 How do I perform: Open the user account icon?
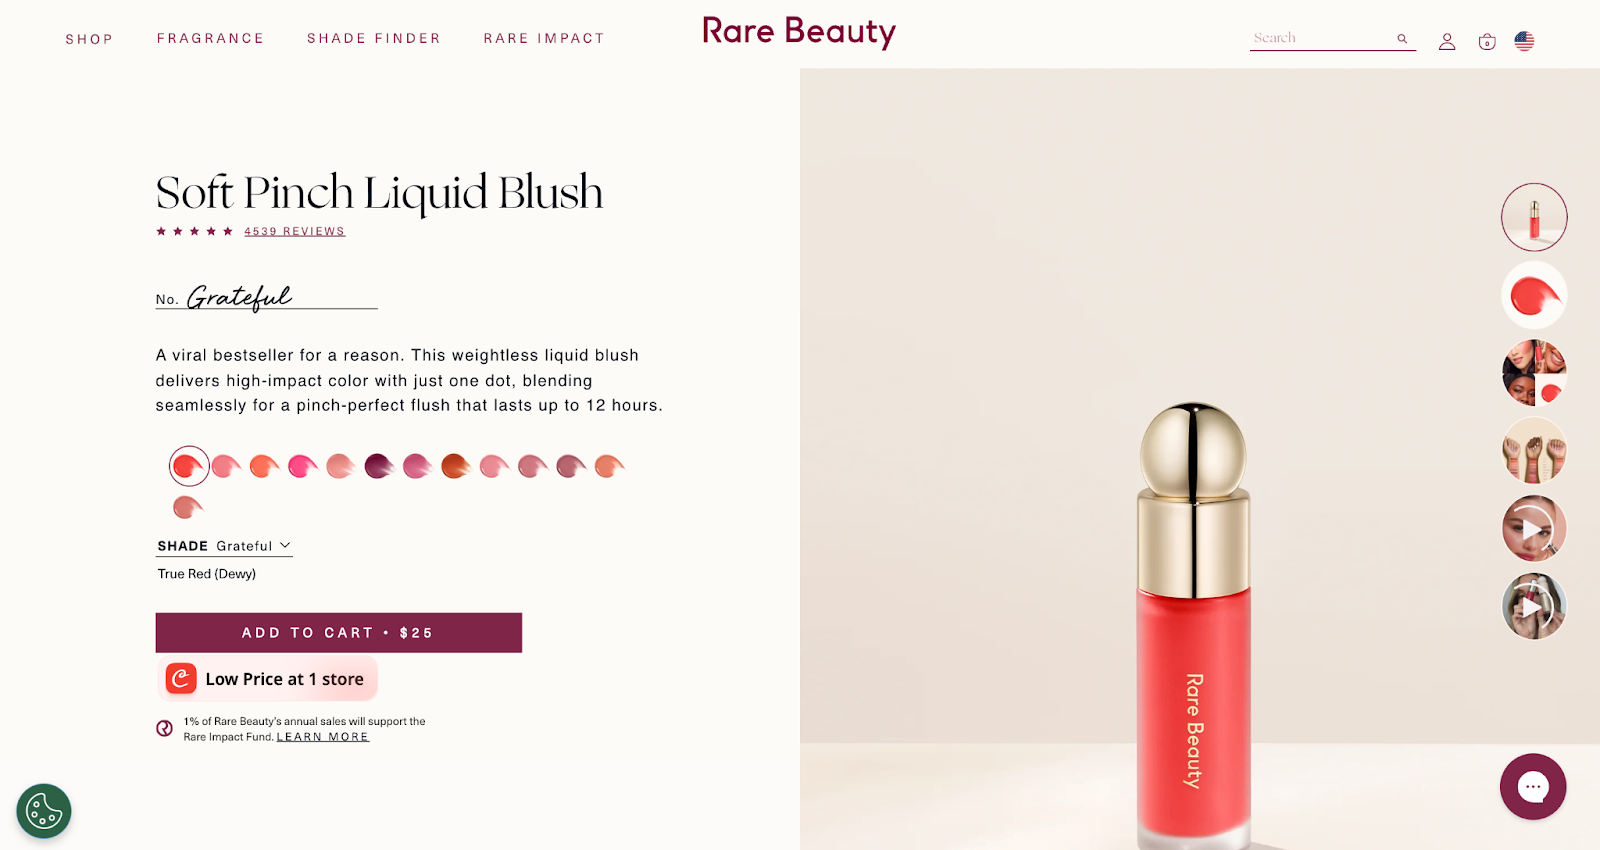pos(1447,42)
